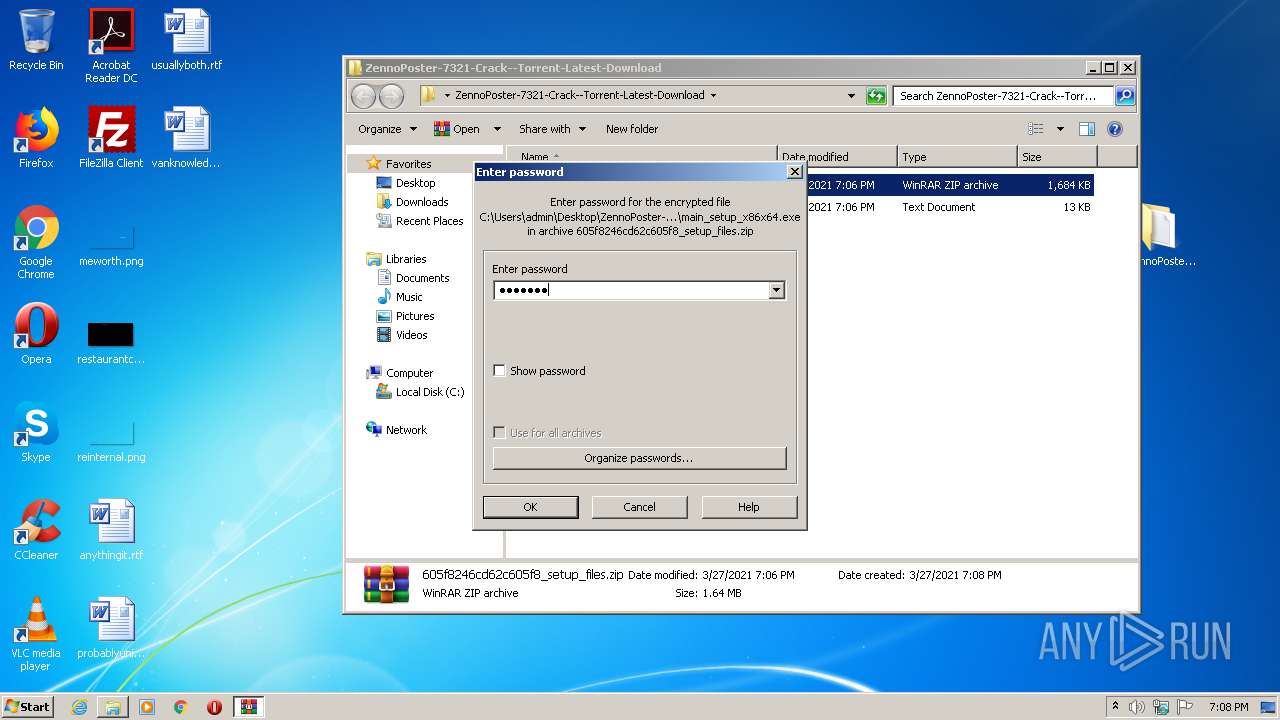Toggle the Explorer preview pane icon

[1087, 129]
